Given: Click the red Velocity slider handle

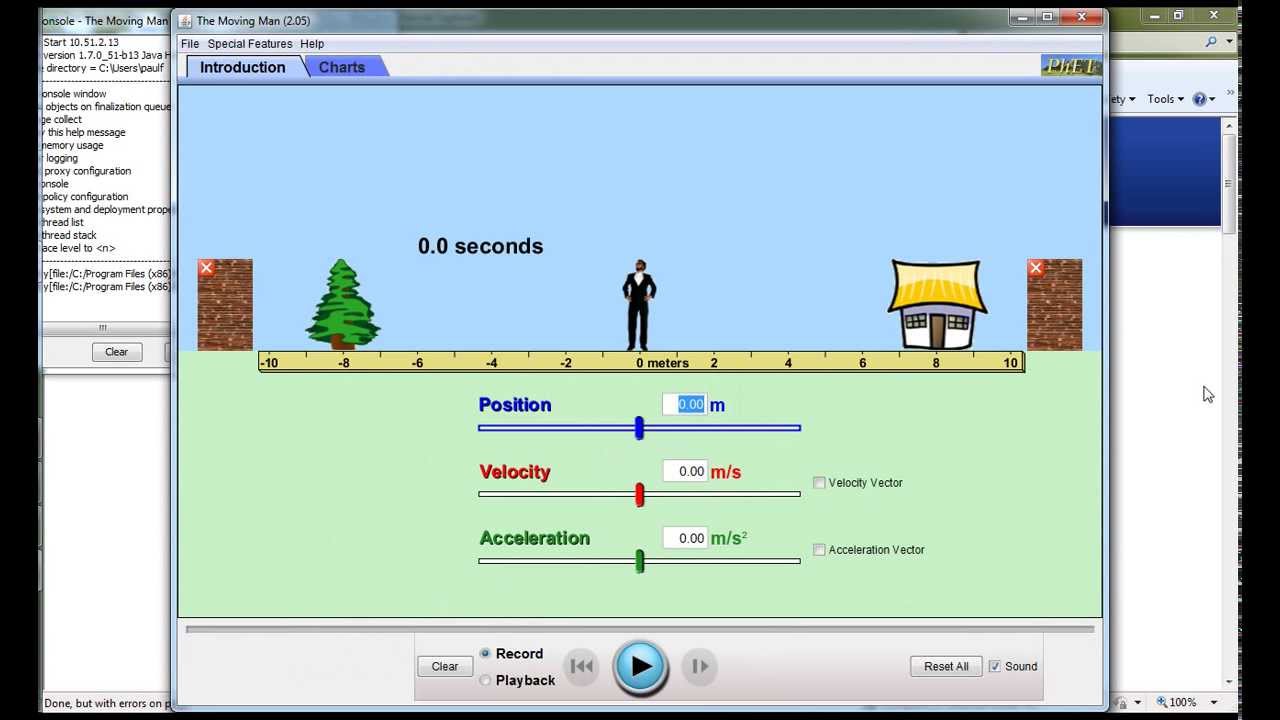Looking at the screenshot, I should click(x=640, y=494).
